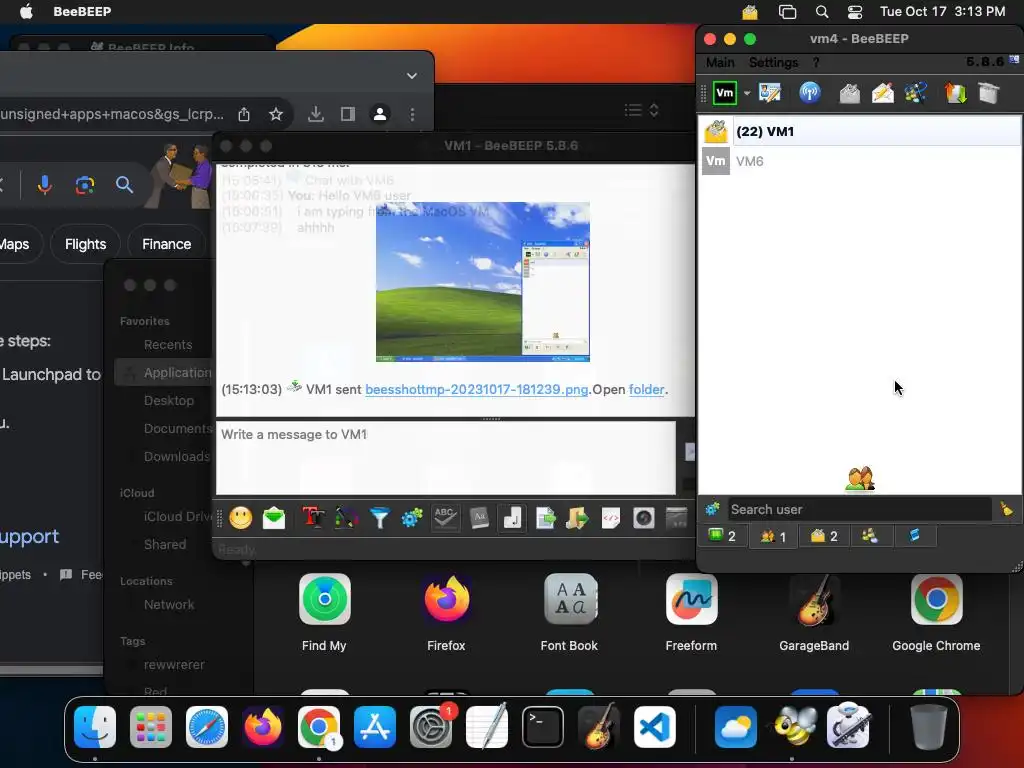Open the folder link in VM1 chat

click(647, 389)
